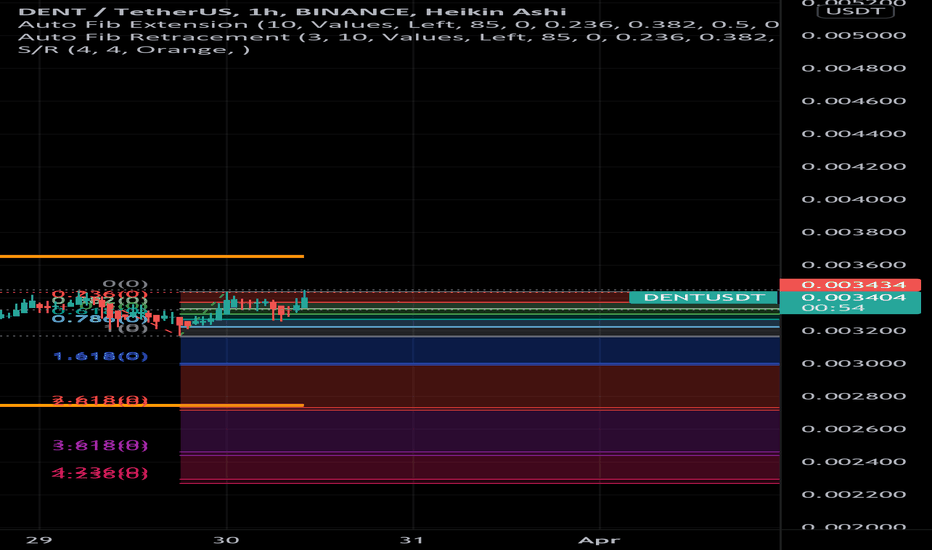
Task: Click the 0.004000 price axis label
Action: [x=854, y=199]
